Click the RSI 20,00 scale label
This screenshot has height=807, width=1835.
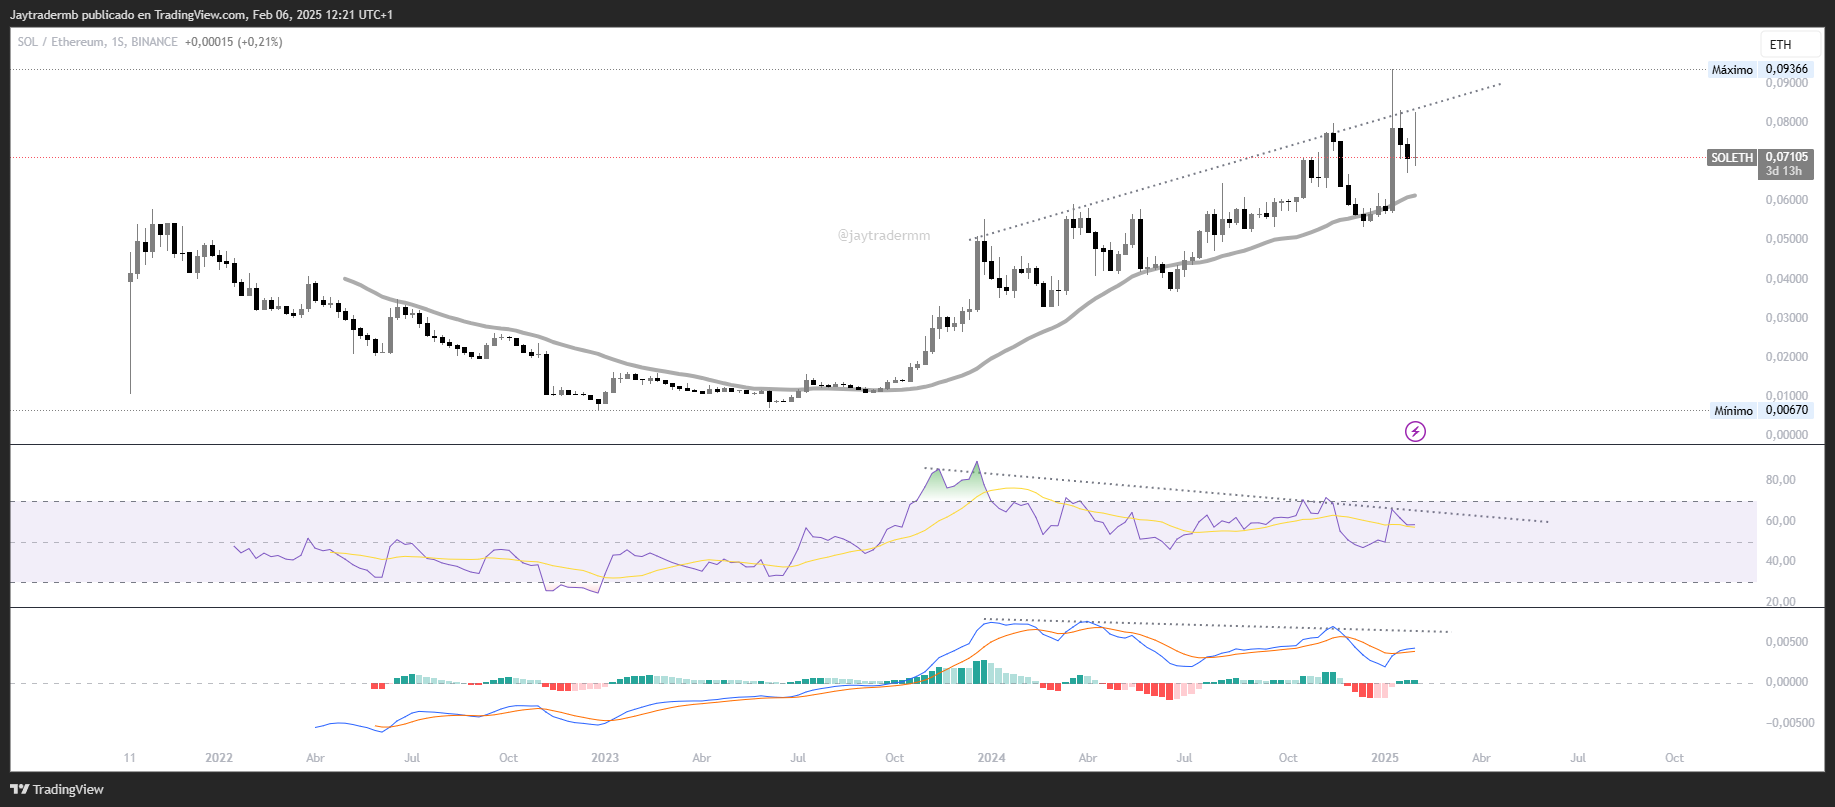[x=1781, y=601]
